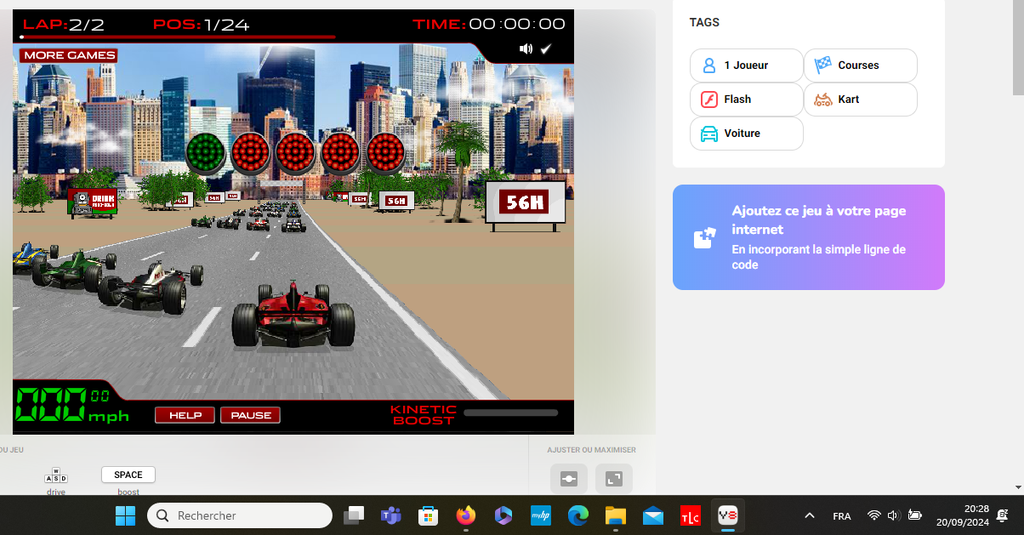Open the Voiture tag
The height and width of the screenshot is (535, 1024).
tap(746, 133)
